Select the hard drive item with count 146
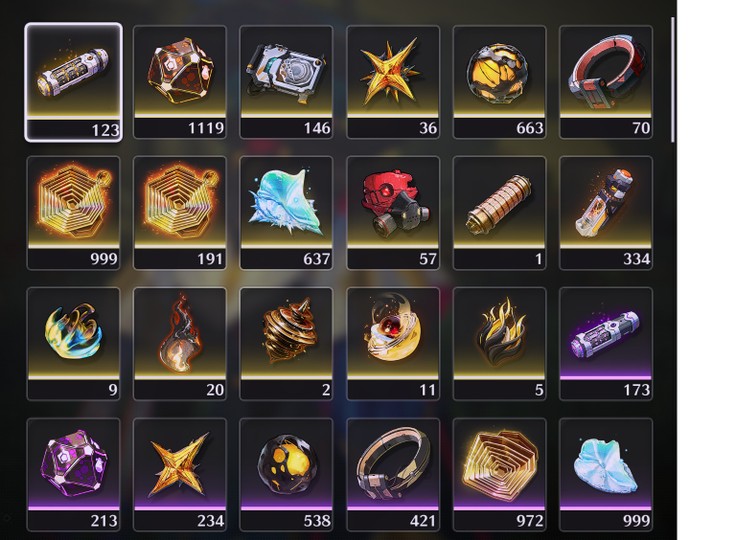 click(286, 82)
